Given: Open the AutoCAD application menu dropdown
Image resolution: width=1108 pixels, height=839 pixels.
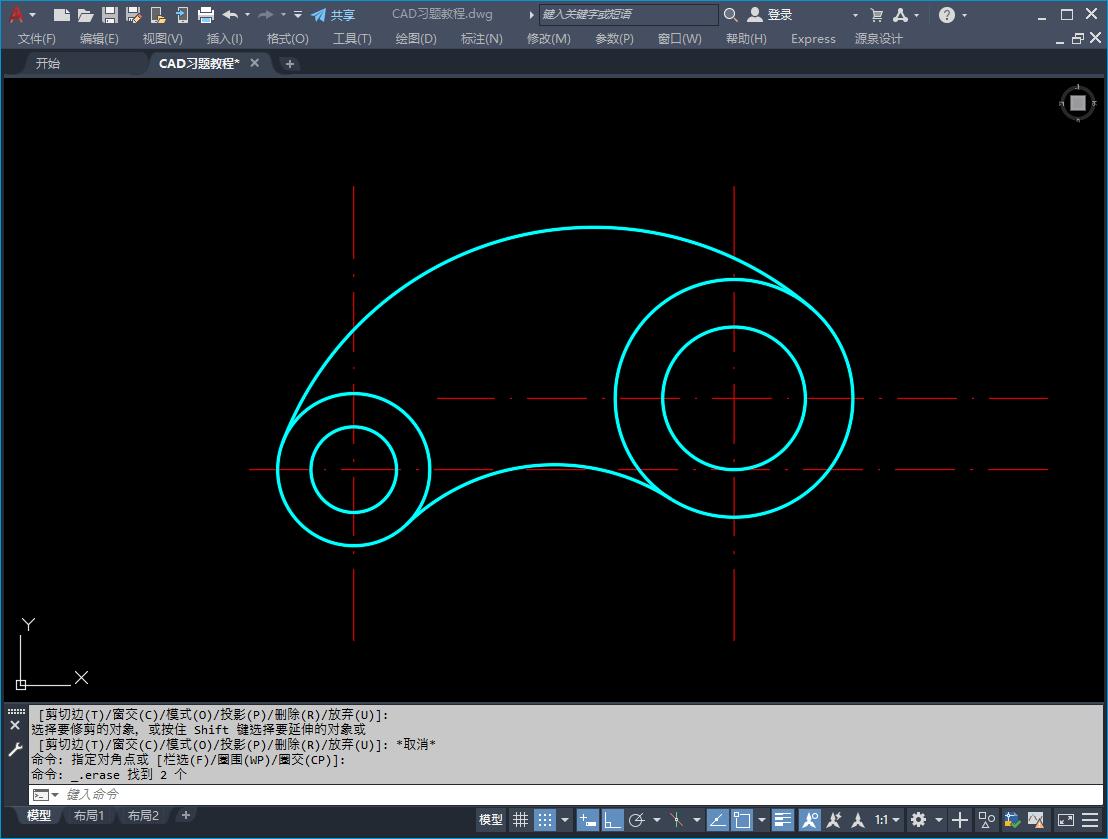Looking at the screenshot, I should coord(22,15).
